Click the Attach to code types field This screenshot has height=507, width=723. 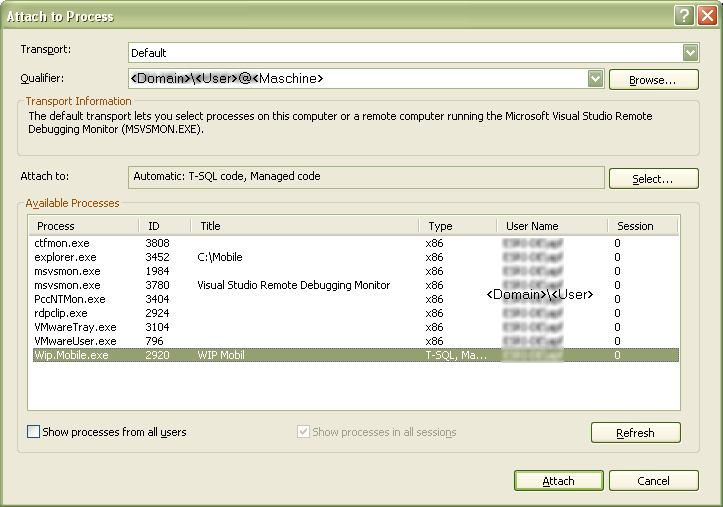click(366, 177)
